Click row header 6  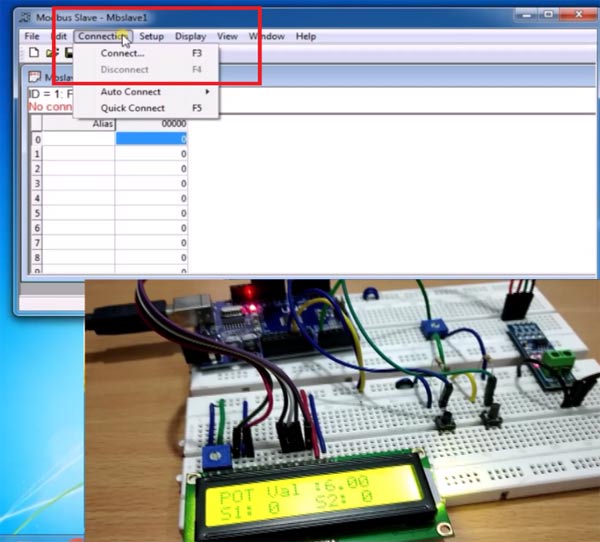[37, 228]
